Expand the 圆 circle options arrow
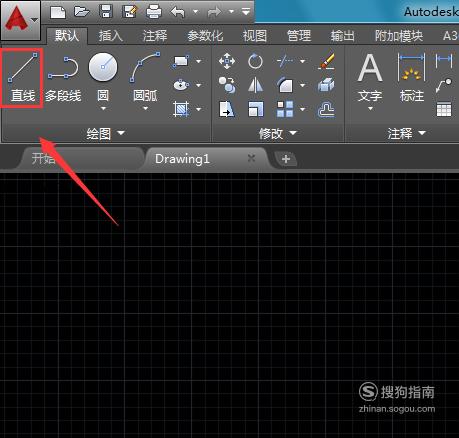This screenshot has width=459, height=438. coord(103,108)
